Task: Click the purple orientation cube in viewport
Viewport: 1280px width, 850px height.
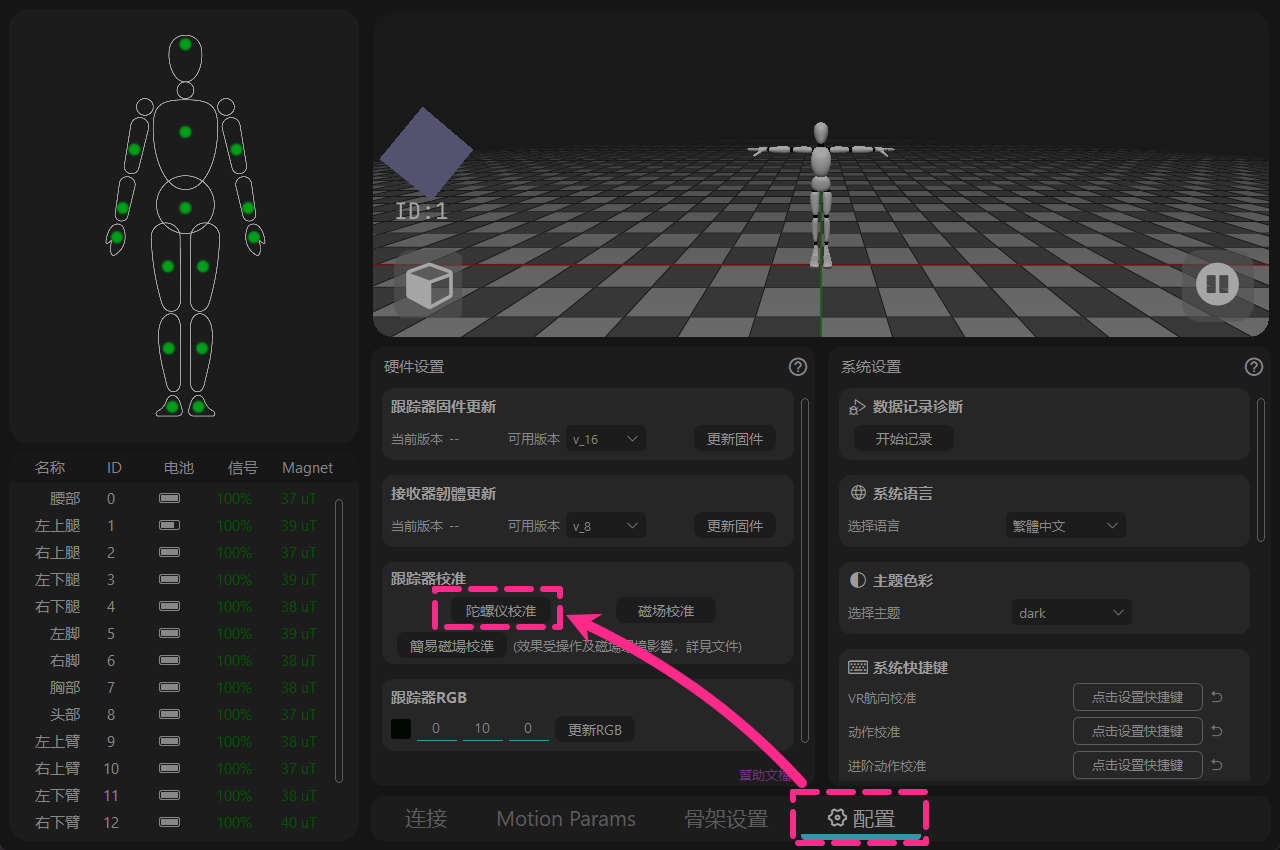Action: (x=426, y=153)
